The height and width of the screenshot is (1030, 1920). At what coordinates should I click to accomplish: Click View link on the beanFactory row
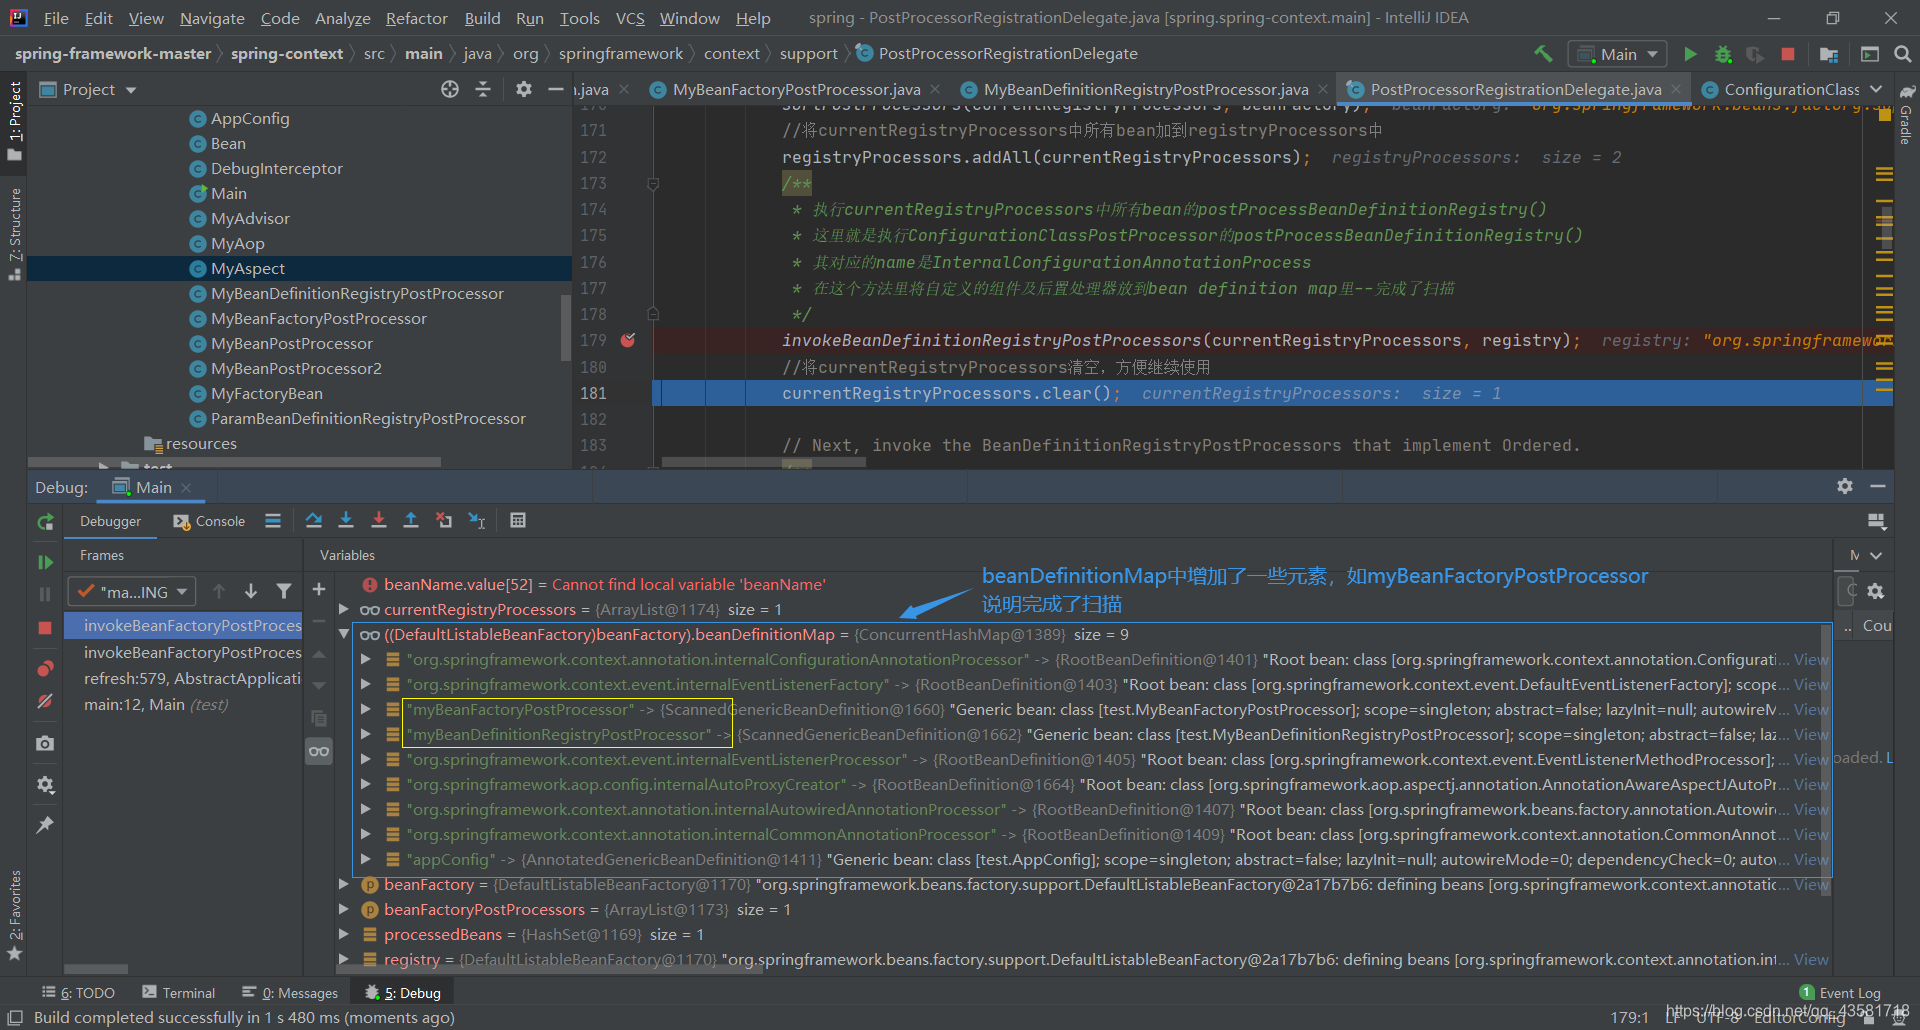(x=1811, y=884)
